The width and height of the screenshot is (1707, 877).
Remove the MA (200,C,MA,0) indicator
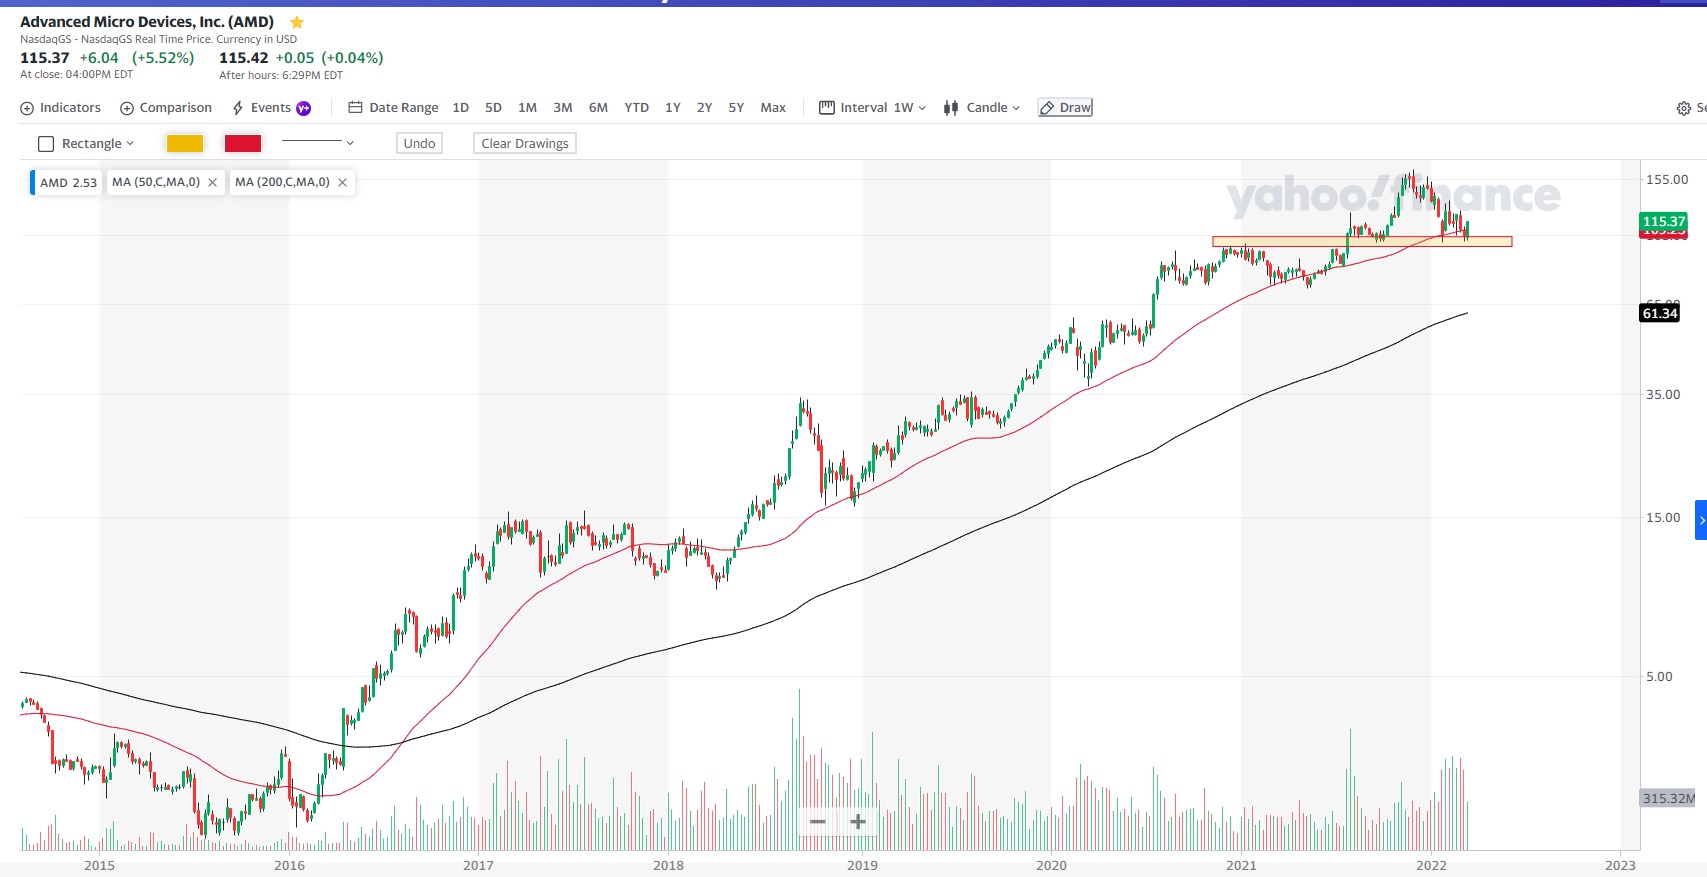[x=342, y=183]
